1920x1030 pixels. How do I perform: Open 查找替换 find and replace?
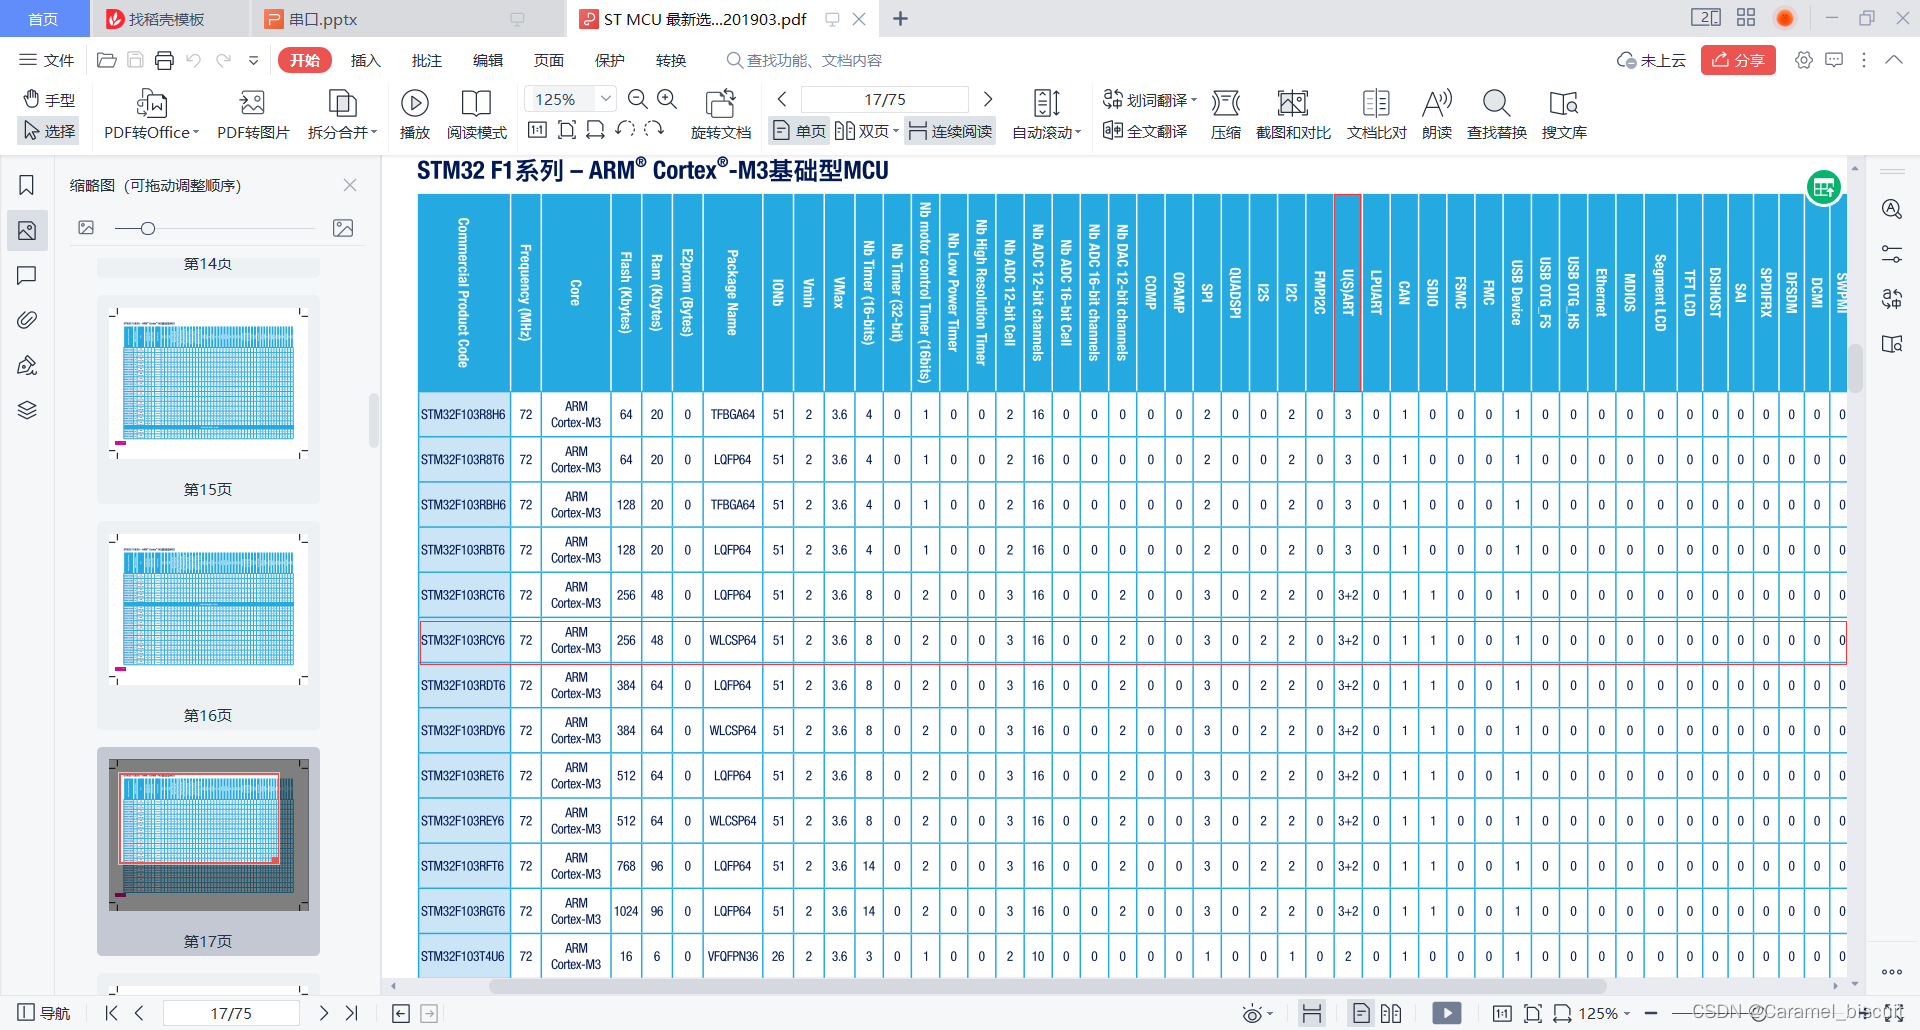point(1496,114)
